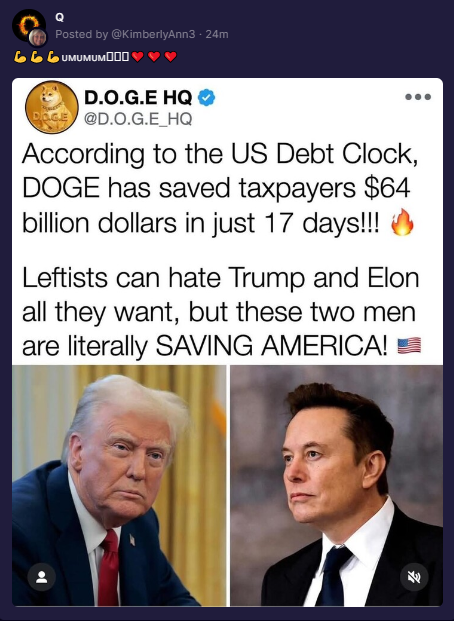
Task: Click the flexed biceps emoji caption
Action: (36, 57)
